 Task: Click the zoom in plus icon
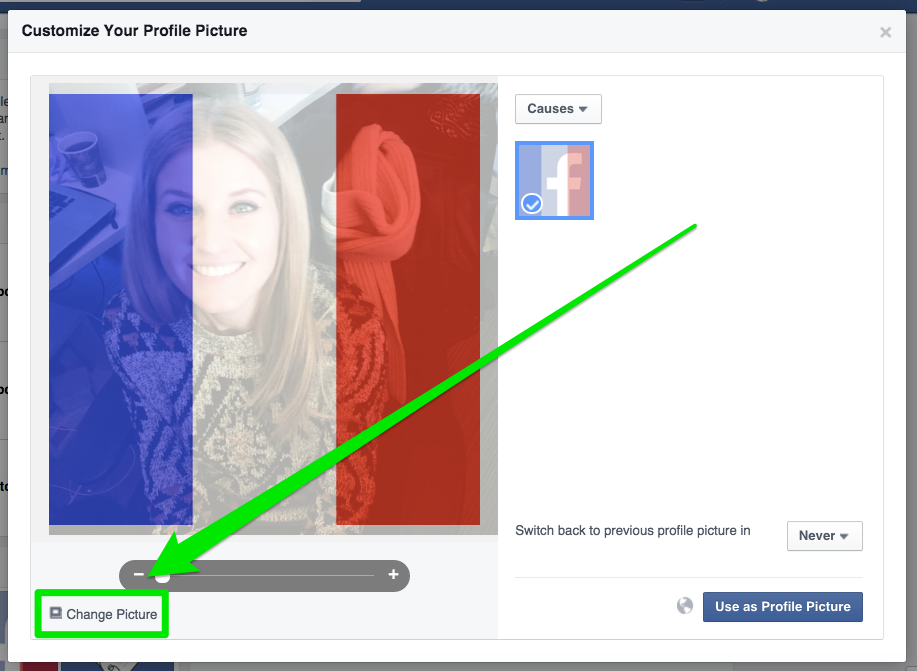coord(393,575)
